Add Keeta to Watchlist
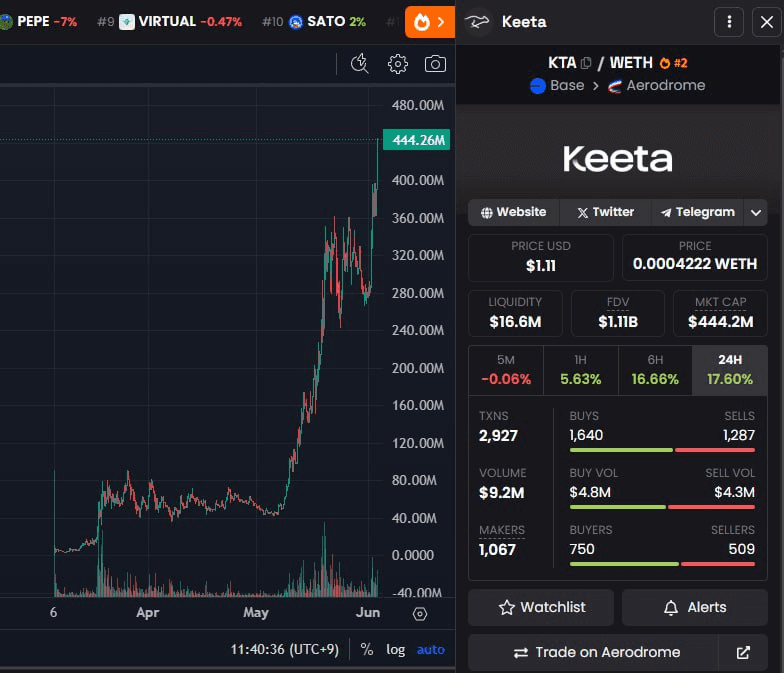 pyautogui.click(x=541, y=608)
